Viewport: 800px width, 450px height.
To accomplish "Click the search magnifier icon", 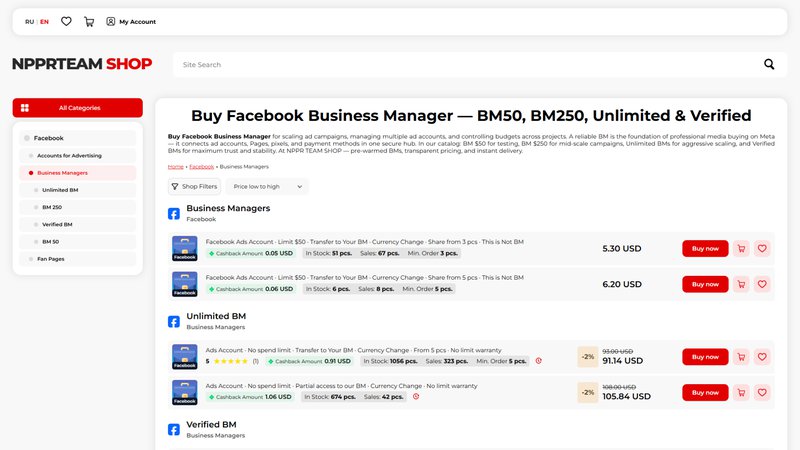I will tap(769, 64).
